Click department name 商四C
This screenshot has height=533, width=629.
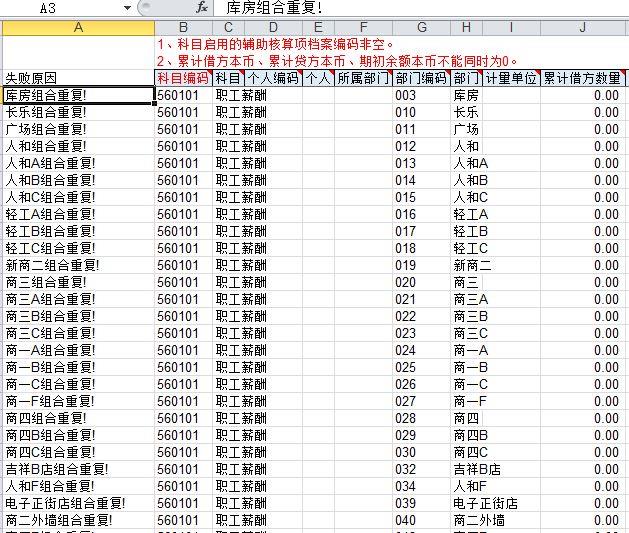(471, 452)
